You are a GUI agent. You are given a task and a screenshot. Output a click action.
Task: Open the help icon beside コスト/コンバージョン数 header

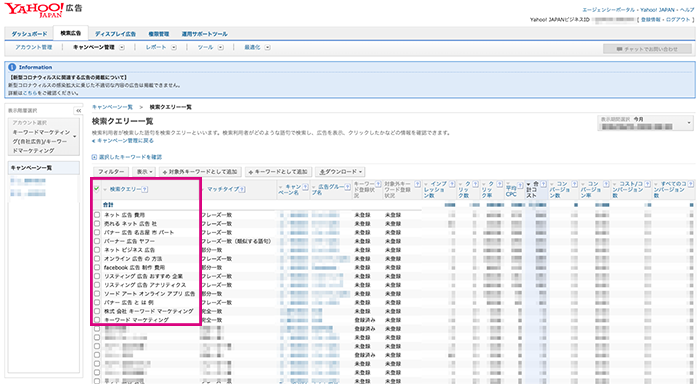[647, 184]
